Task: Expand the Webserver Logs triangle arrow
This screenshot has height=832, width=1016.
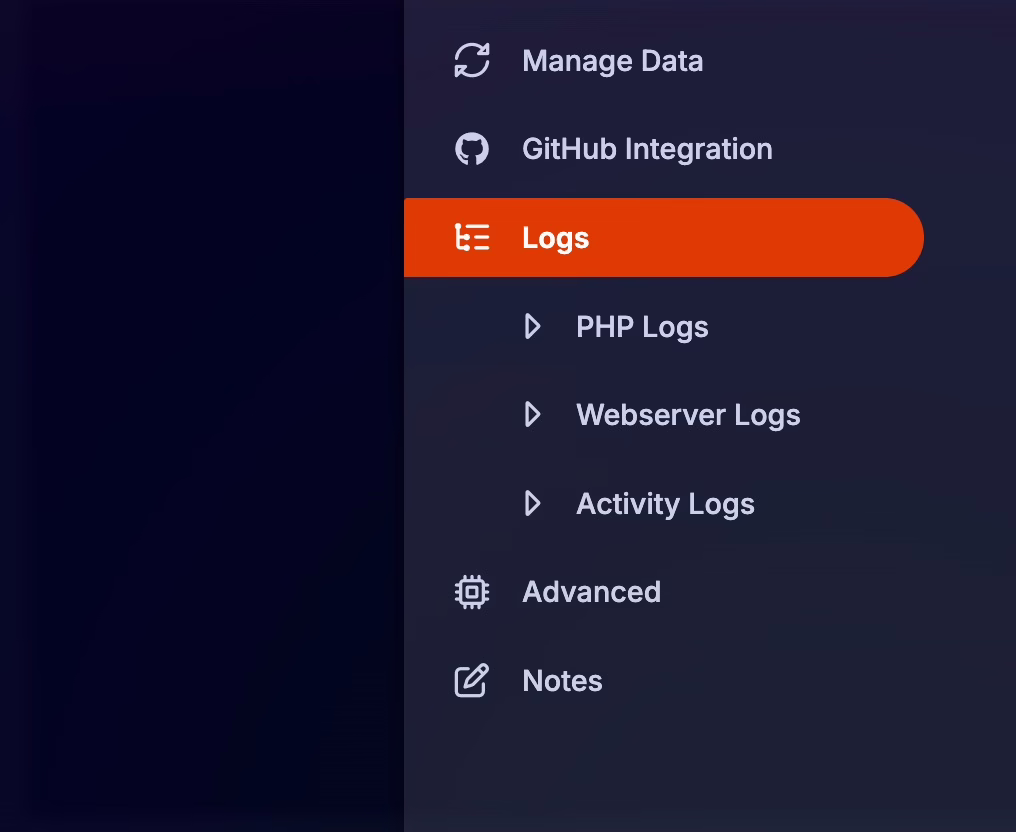Action: 533,415
